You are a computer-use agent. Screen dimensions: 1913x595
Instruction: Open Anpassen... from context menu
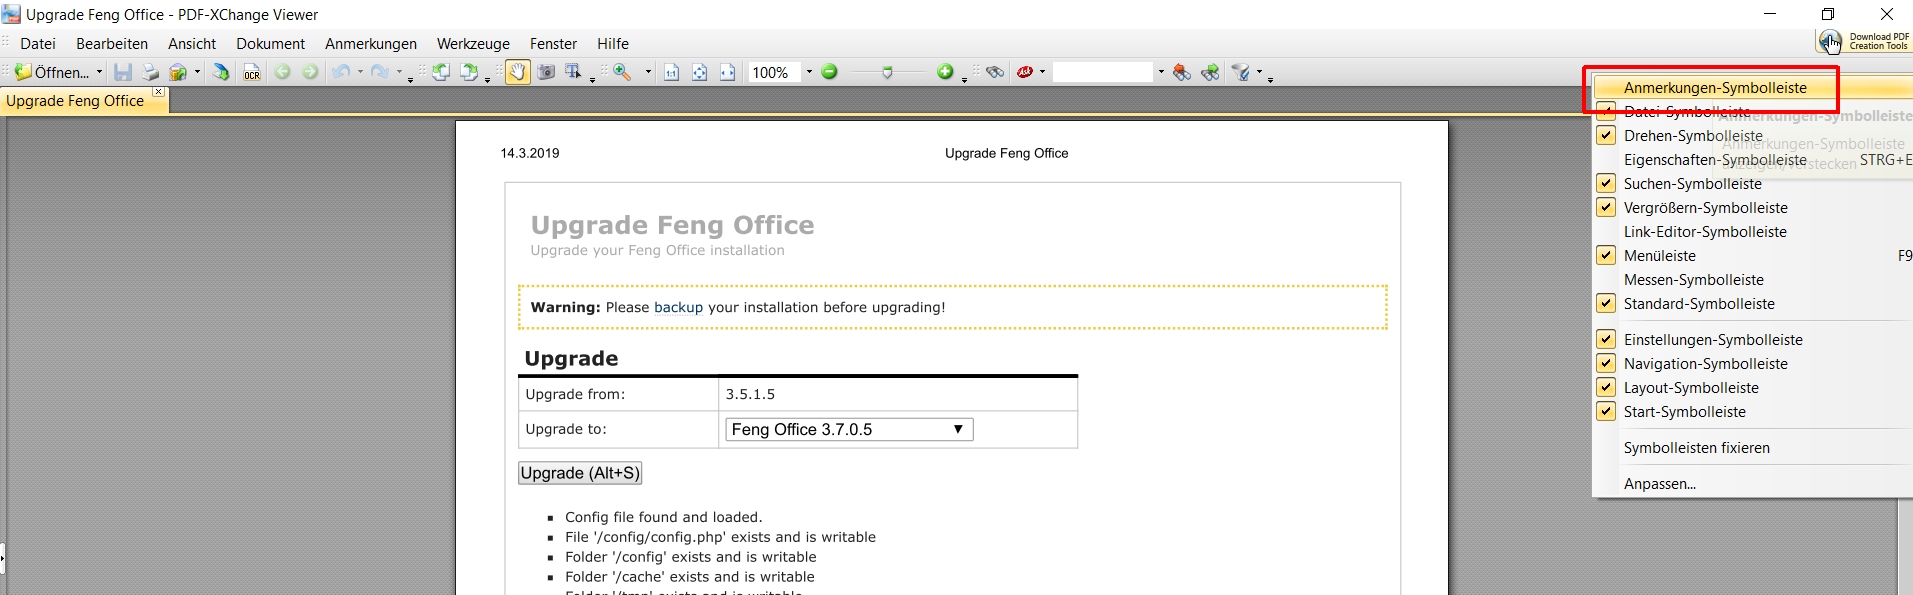[1660, 484]
